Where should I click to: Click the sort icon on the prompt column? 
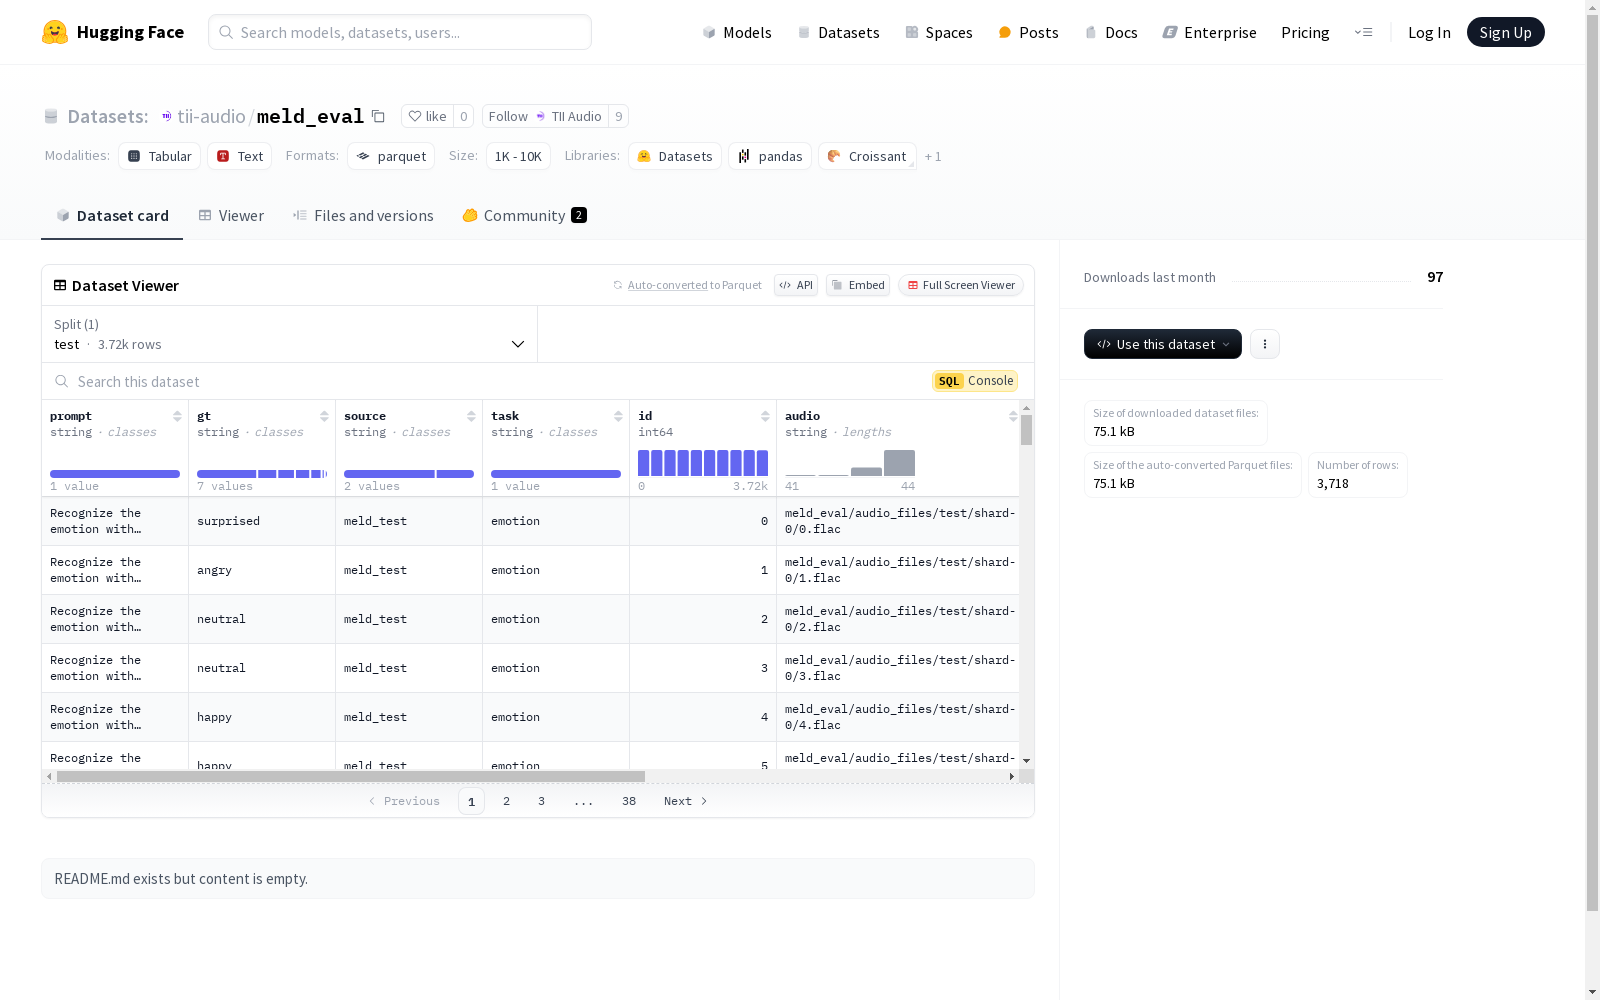click(x=177, y=416)
